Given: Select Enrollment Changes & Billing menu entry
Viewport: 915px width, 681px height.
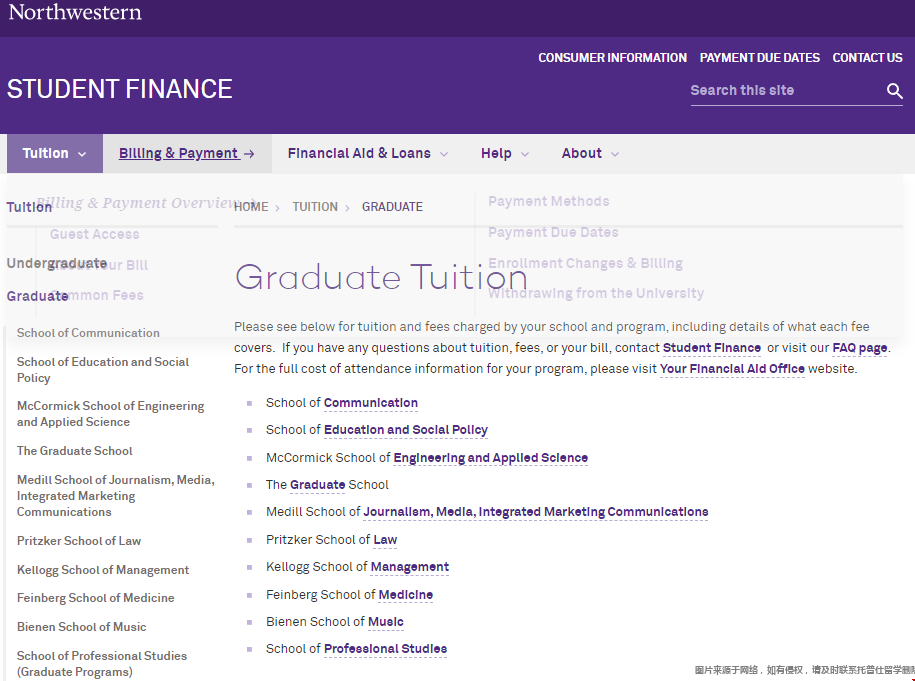Looking at the screenshot, I should 585,263.
